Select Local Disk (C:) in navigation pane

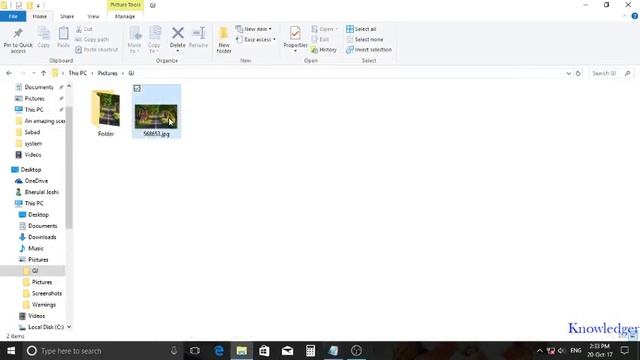click(46, 327)
